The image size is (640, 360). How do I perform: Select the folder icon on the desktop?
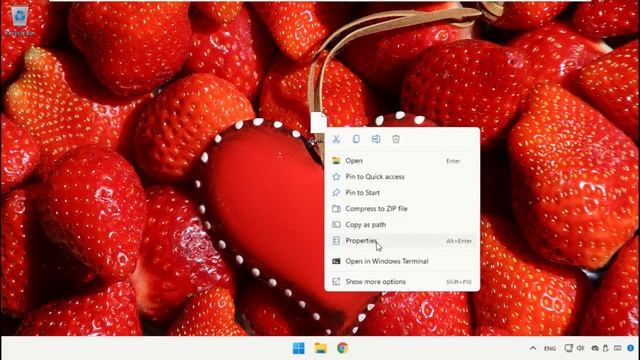point(318,122)
